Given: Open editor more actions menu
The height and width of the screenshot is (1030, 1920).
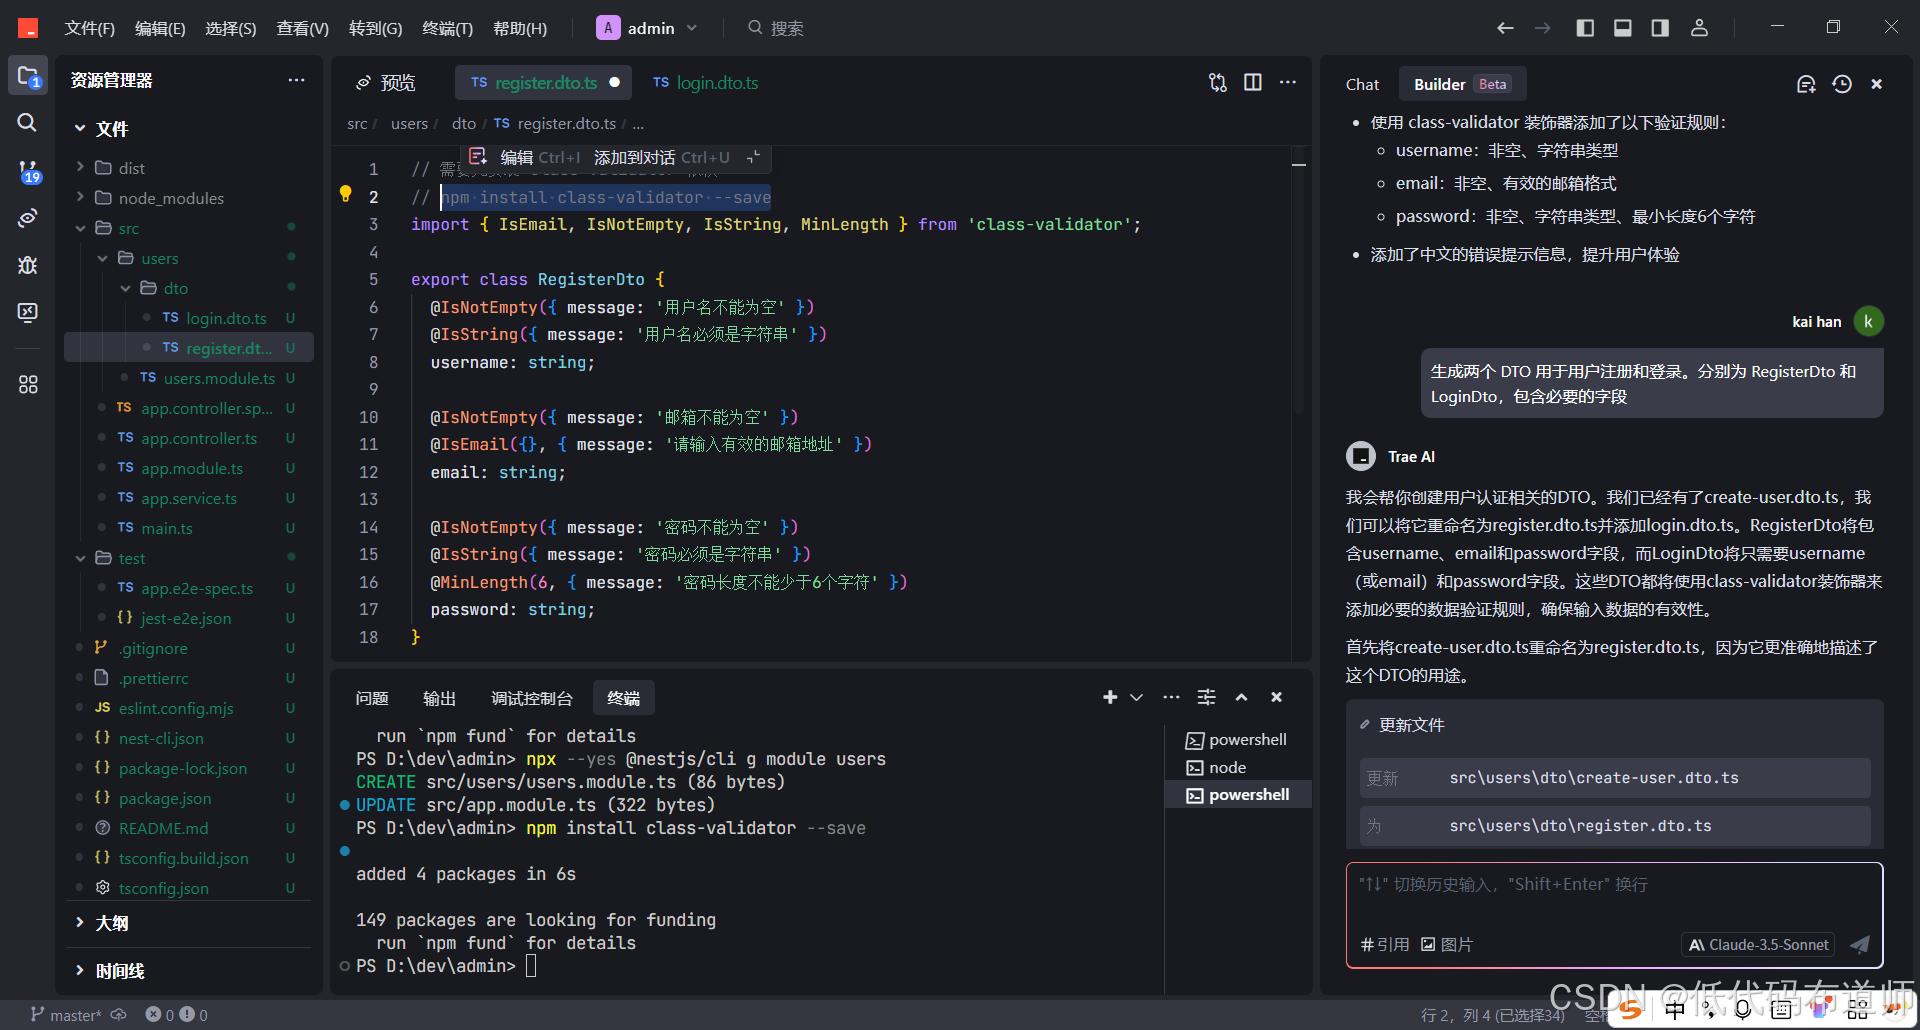Looking at the screenshot, I should 1288,82.
